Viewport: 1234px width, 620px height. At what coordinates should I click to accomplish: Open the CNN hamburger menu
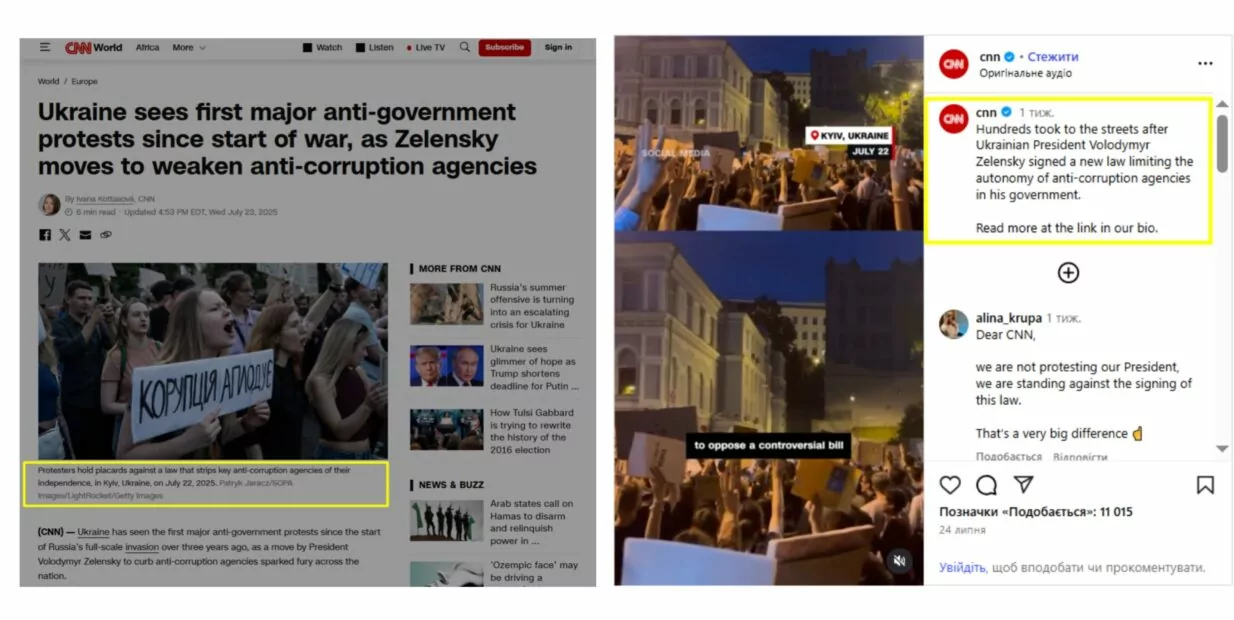click(45, 47)
